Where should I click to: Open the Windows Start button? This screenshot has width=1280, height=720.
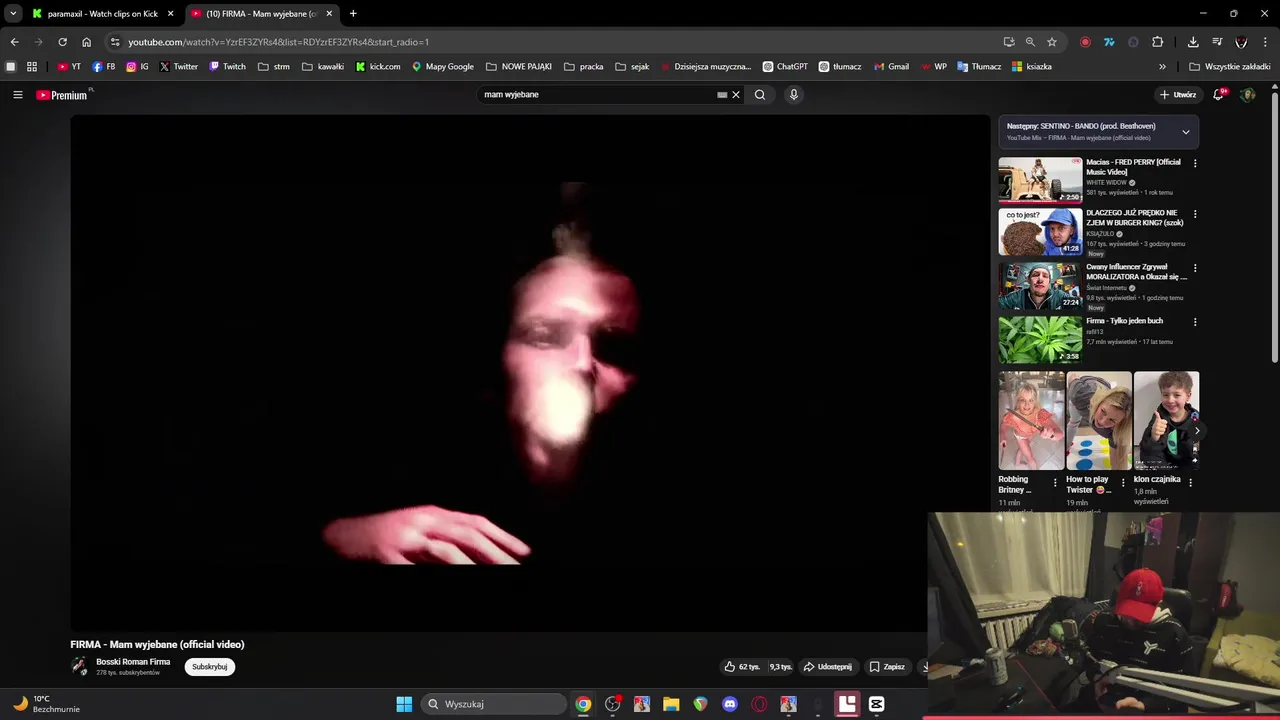point(404,704)
